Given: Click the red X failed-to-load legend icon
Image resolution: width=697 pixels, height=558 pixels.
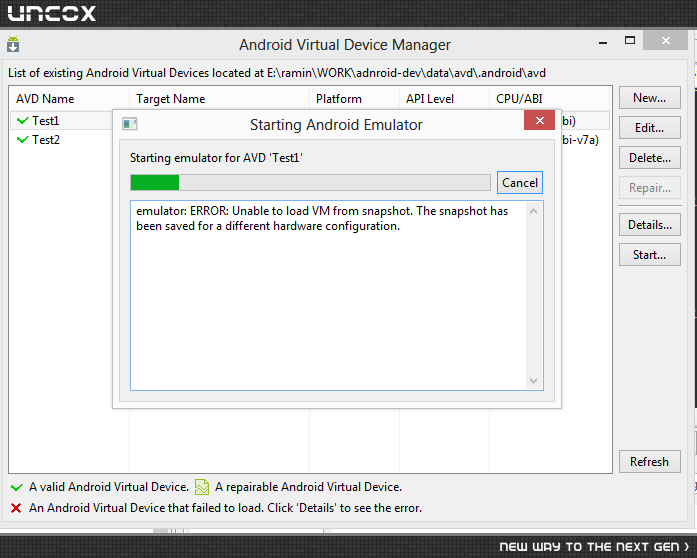Looking at the screenshot, I should pyautogui.click(x=16, y=508).
